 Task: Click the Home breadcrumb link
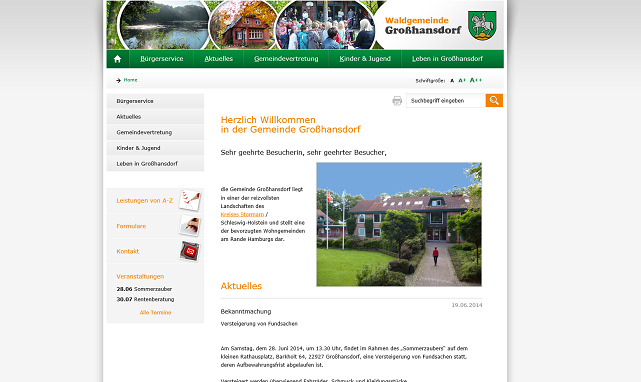130,80
